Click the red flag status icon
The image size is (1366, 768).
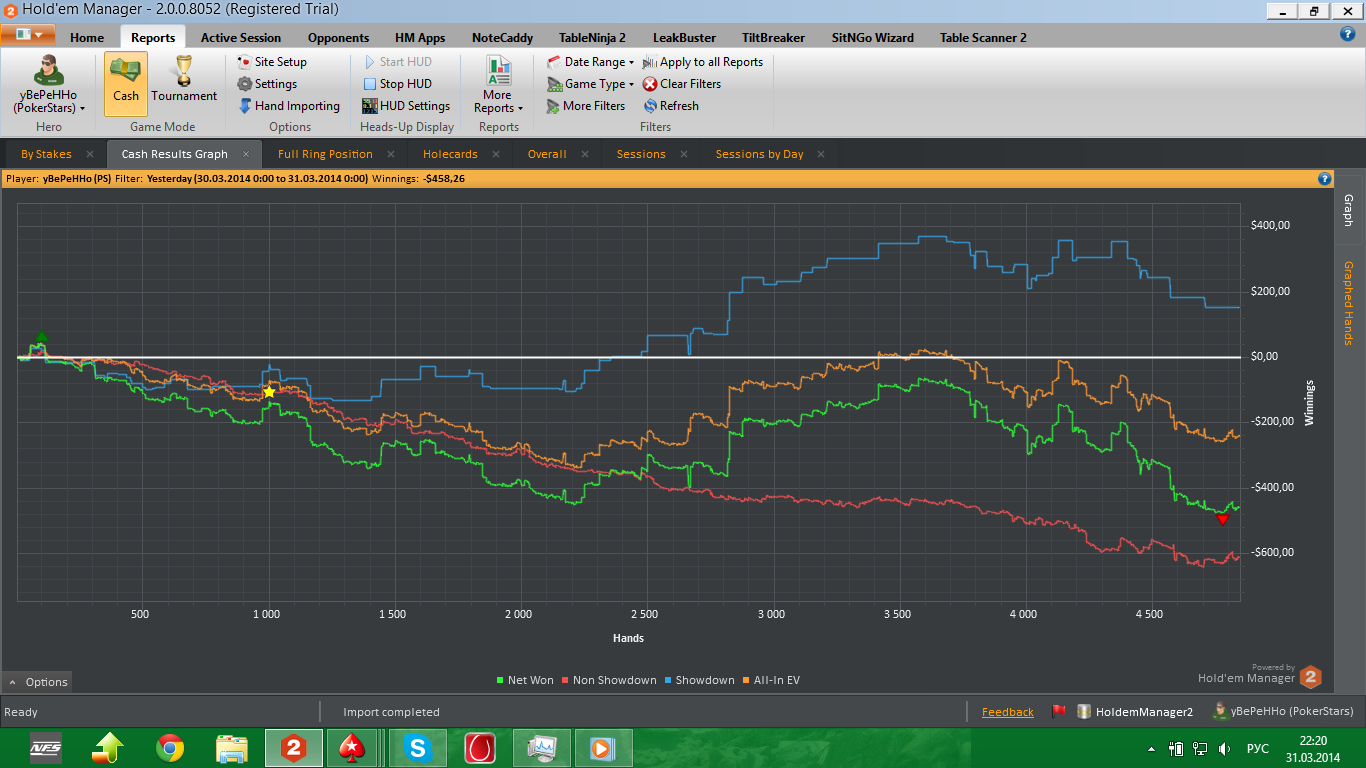(1059, 712)
